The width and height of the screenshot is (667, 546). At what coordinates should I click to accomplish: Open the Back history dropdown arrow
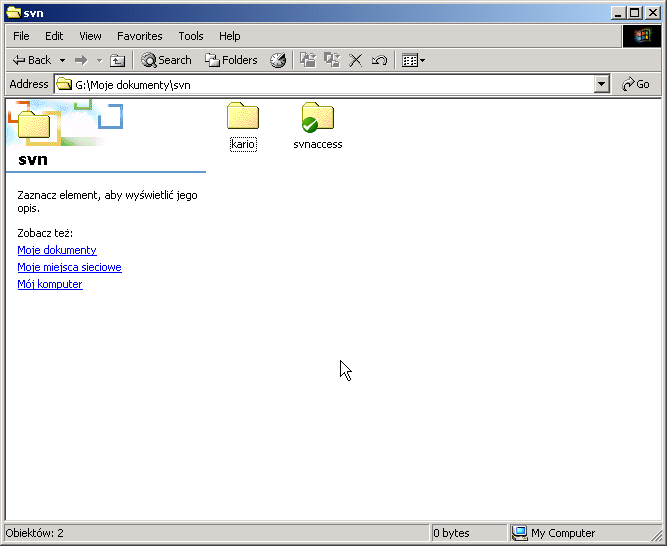click(x=62, y=60)
